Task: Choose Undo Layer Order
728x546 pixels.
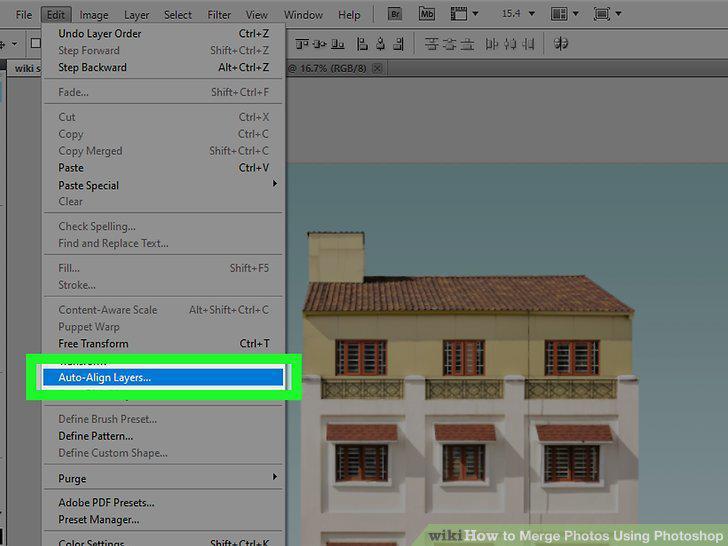Action: (164, 33)
